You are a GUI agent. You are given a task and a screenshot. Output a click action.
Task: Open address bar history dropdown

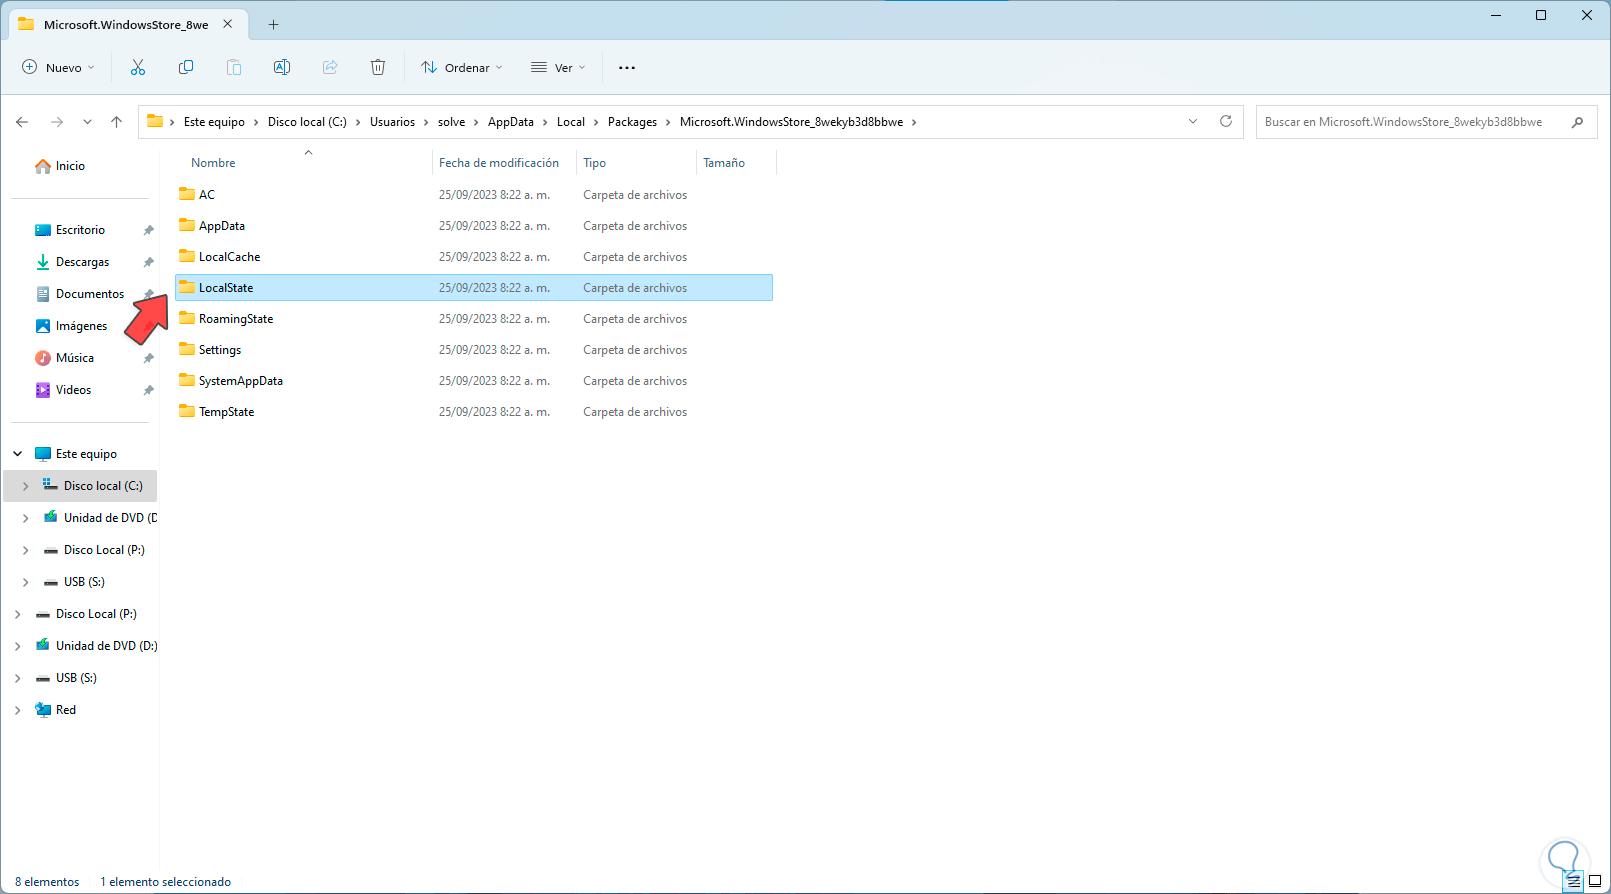(x=1193, y=121)
